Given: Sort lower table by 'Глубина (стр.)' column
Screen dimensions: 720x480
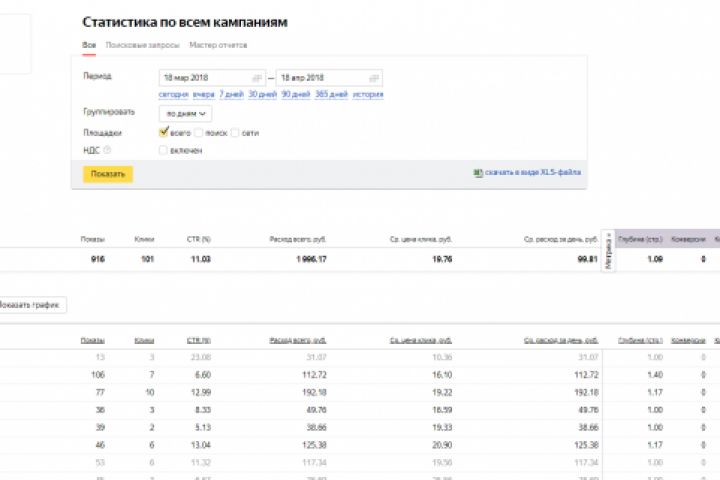Looking at the screenshot, I should (640, 340).
